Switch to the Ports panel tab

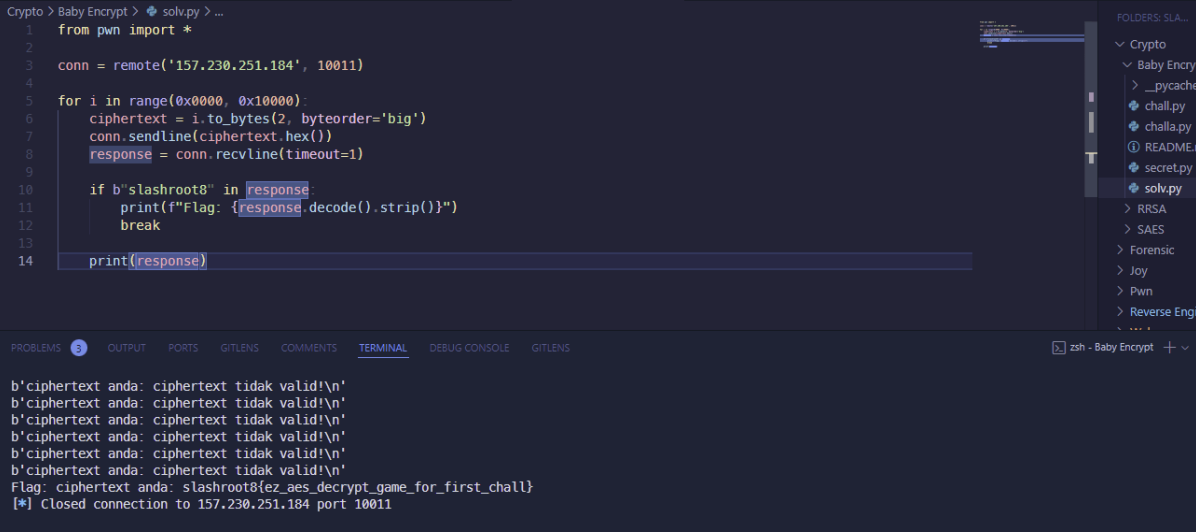pyautogui.click(x=183, y=348)
